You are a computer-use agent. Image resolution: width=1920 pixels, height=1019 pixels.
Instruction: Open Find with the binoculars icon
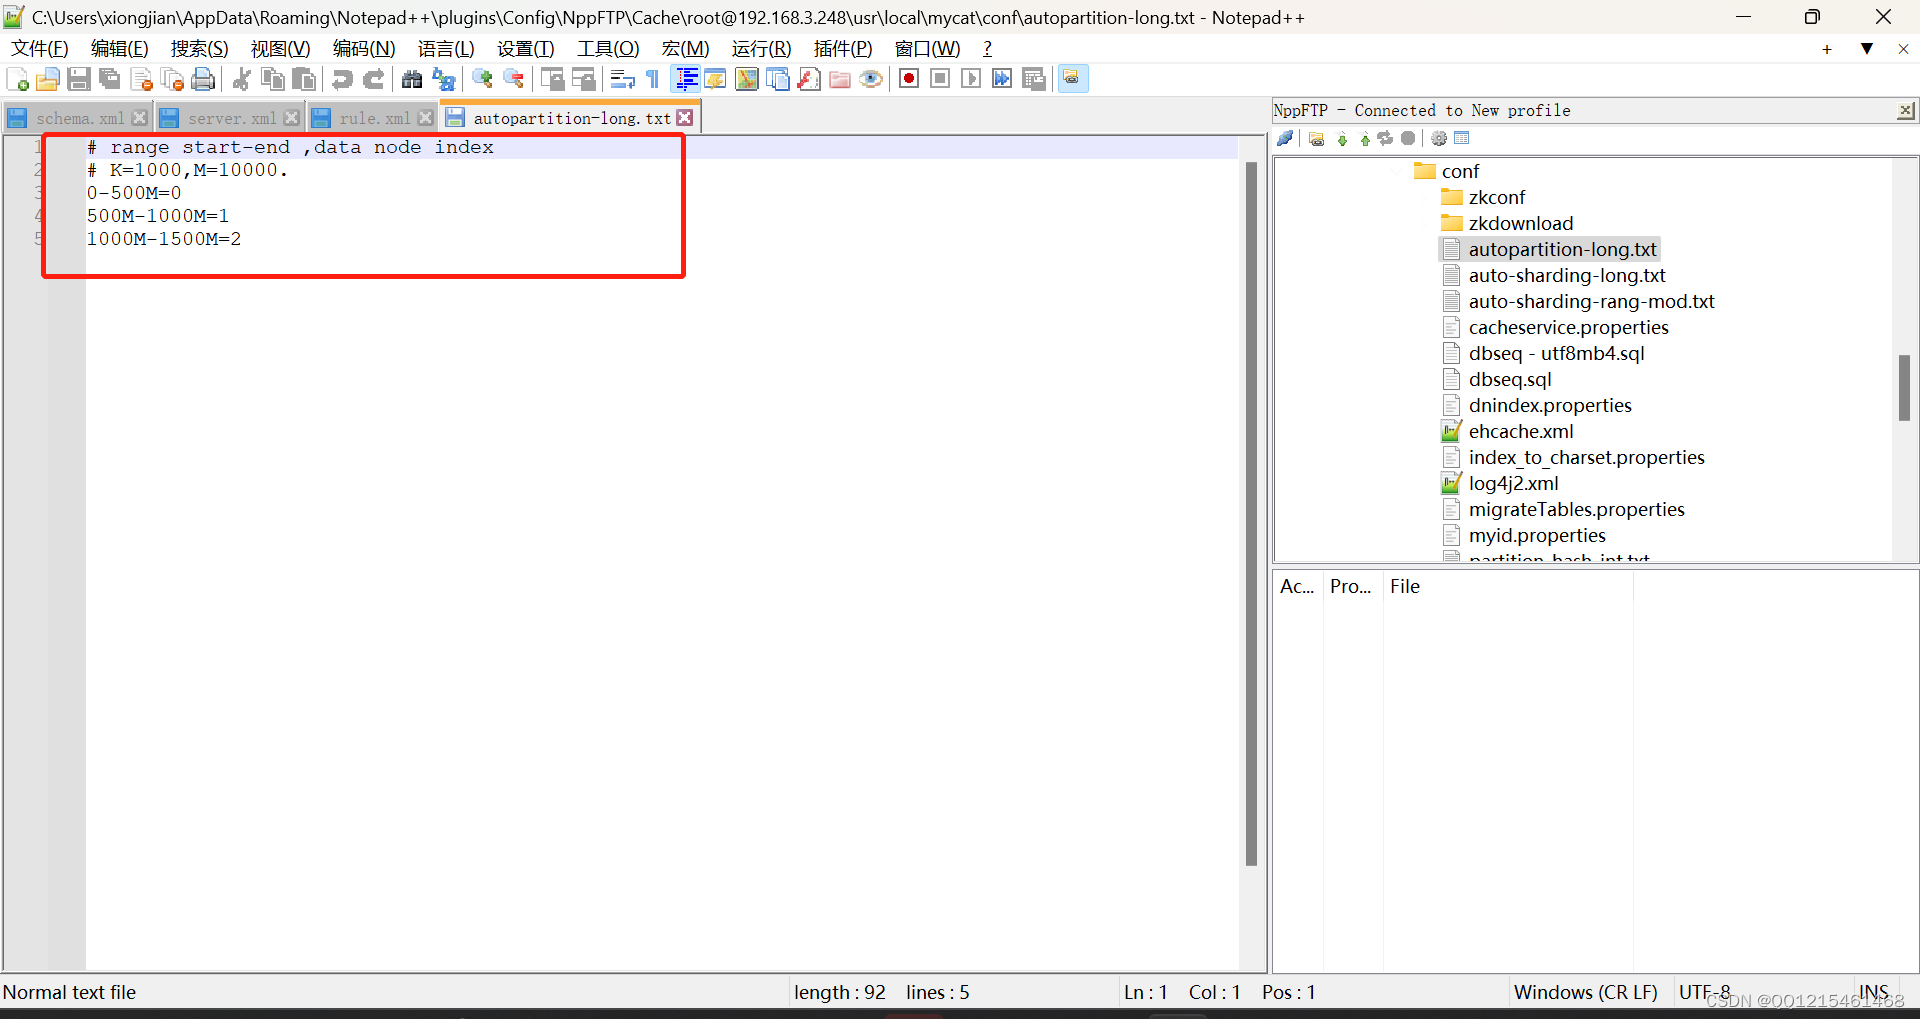[411, 79]
